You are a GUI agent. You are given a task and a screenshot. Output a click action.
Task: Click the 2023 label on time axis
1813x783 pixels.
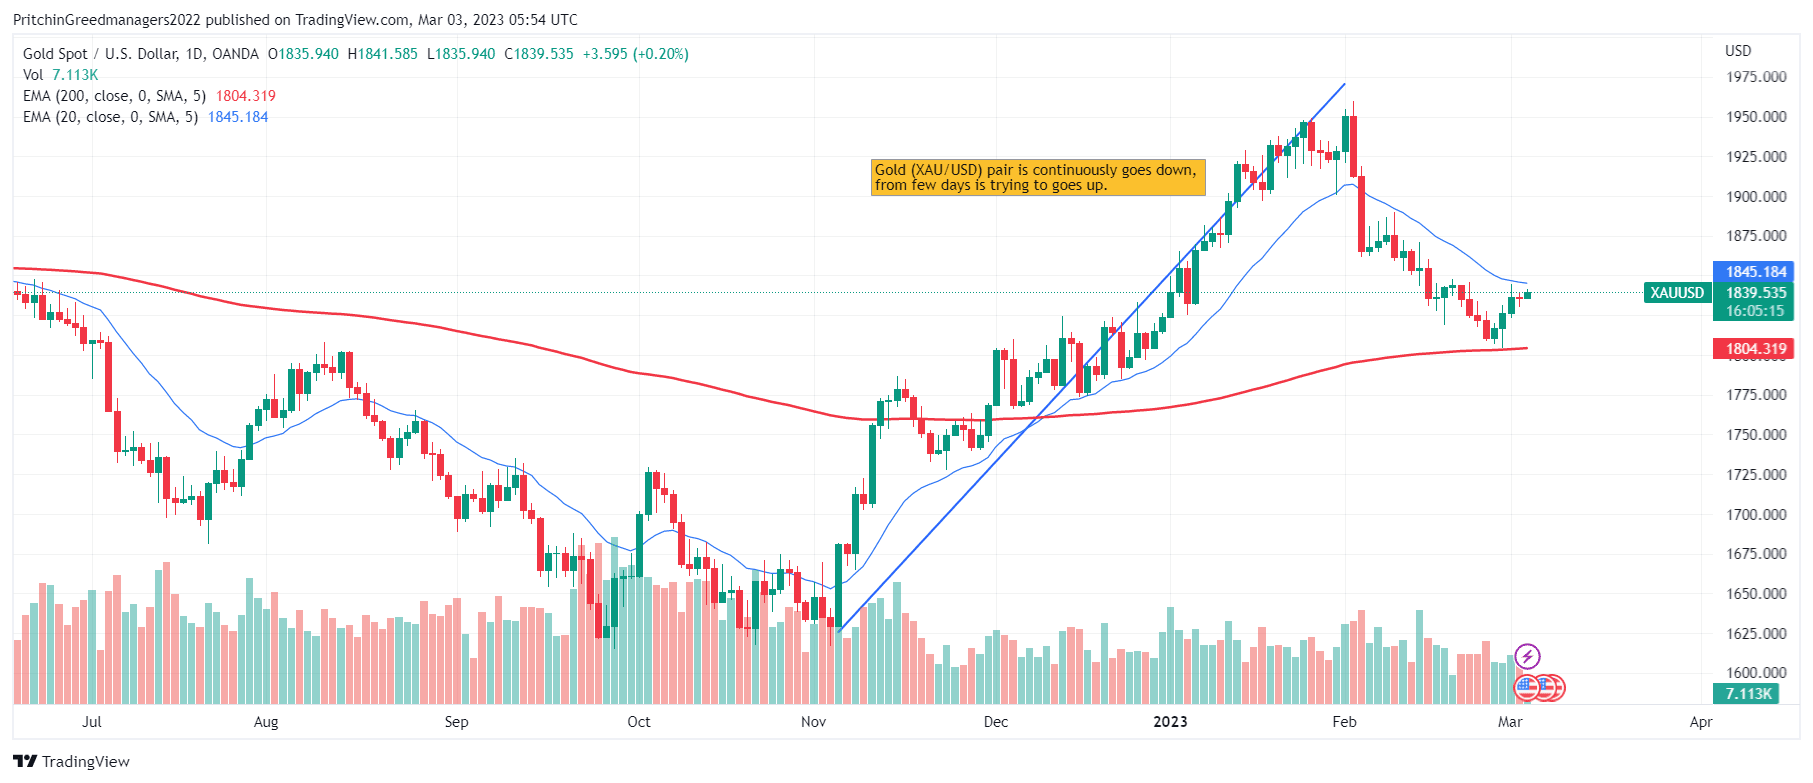[1171, 722]
